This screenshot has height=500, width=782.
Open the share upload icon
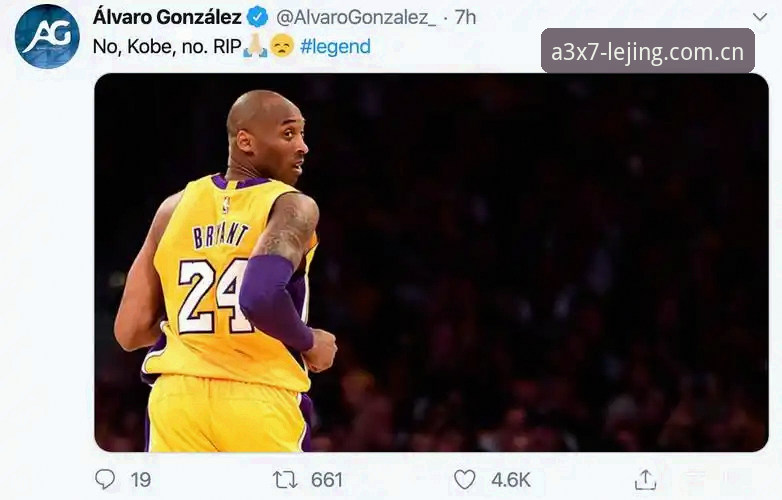tap(645, 480)
